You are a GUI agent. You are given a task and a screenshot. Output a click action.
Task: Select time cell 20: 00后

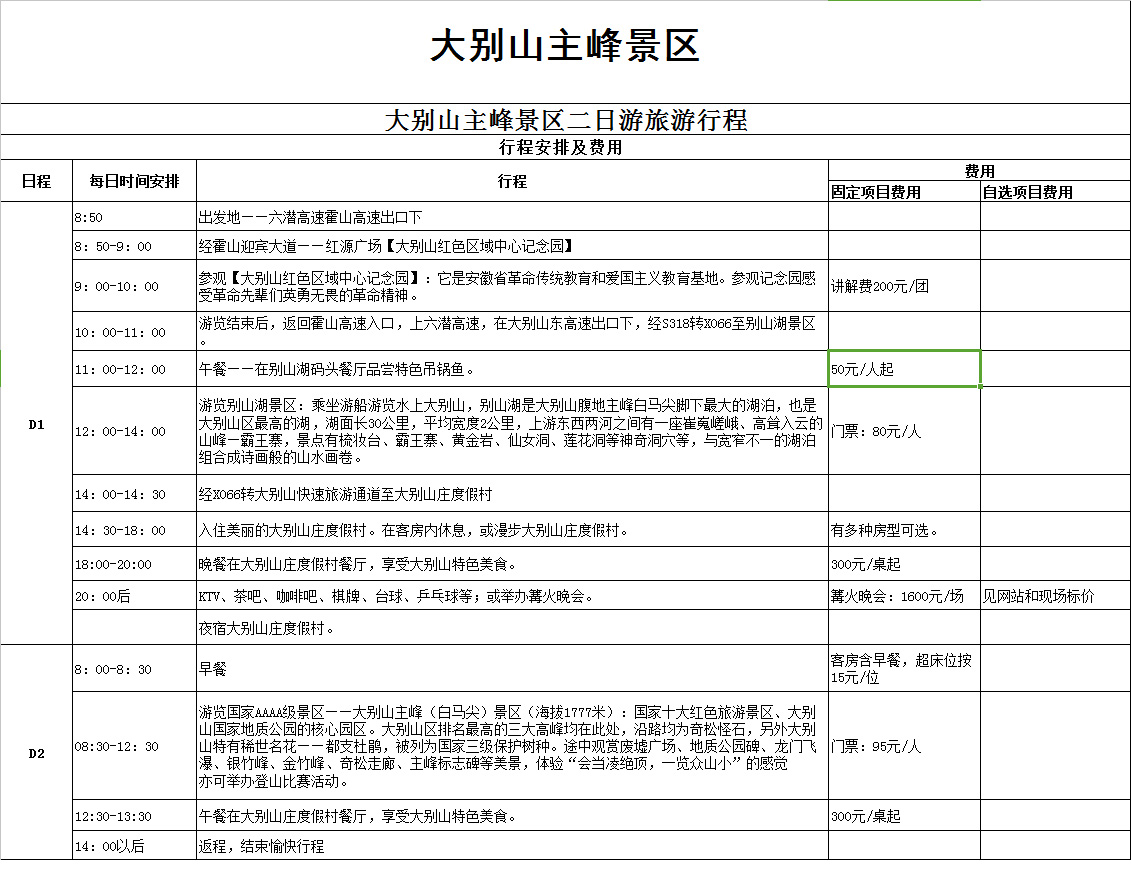134,596
